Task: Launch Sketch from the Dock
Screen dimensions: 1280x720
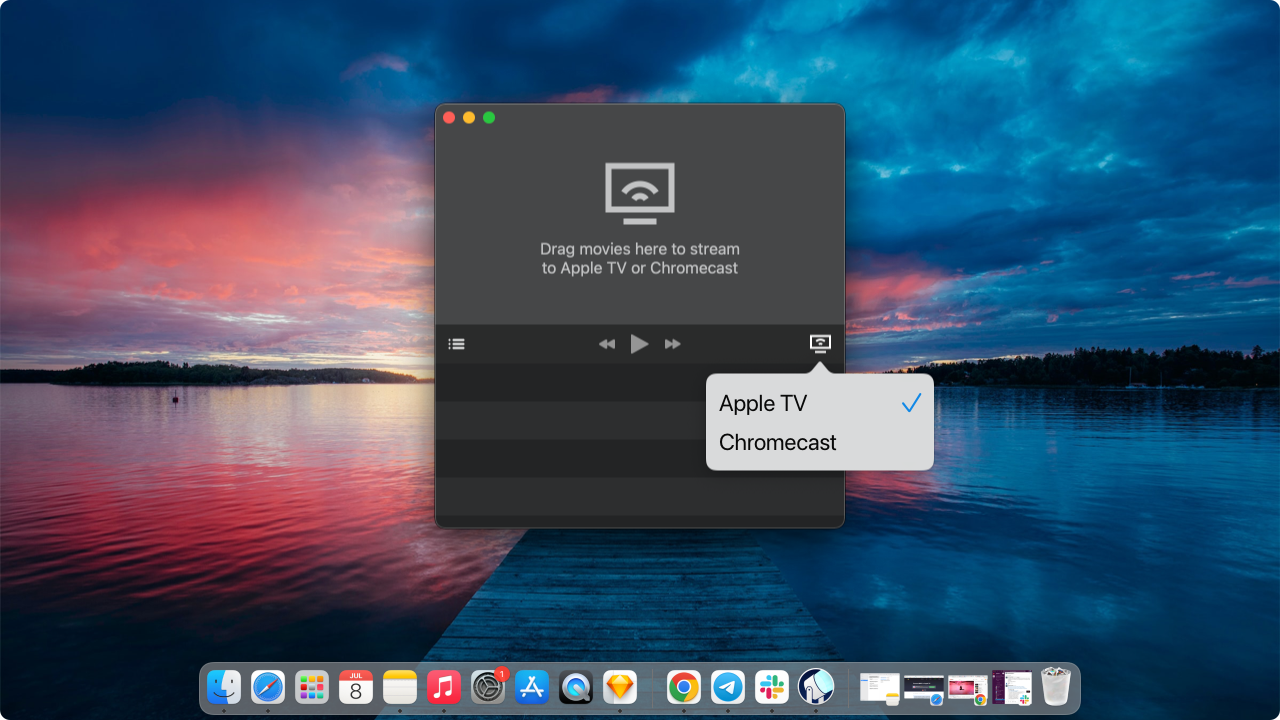Action: pyautogui.click(x=620, y=687)
